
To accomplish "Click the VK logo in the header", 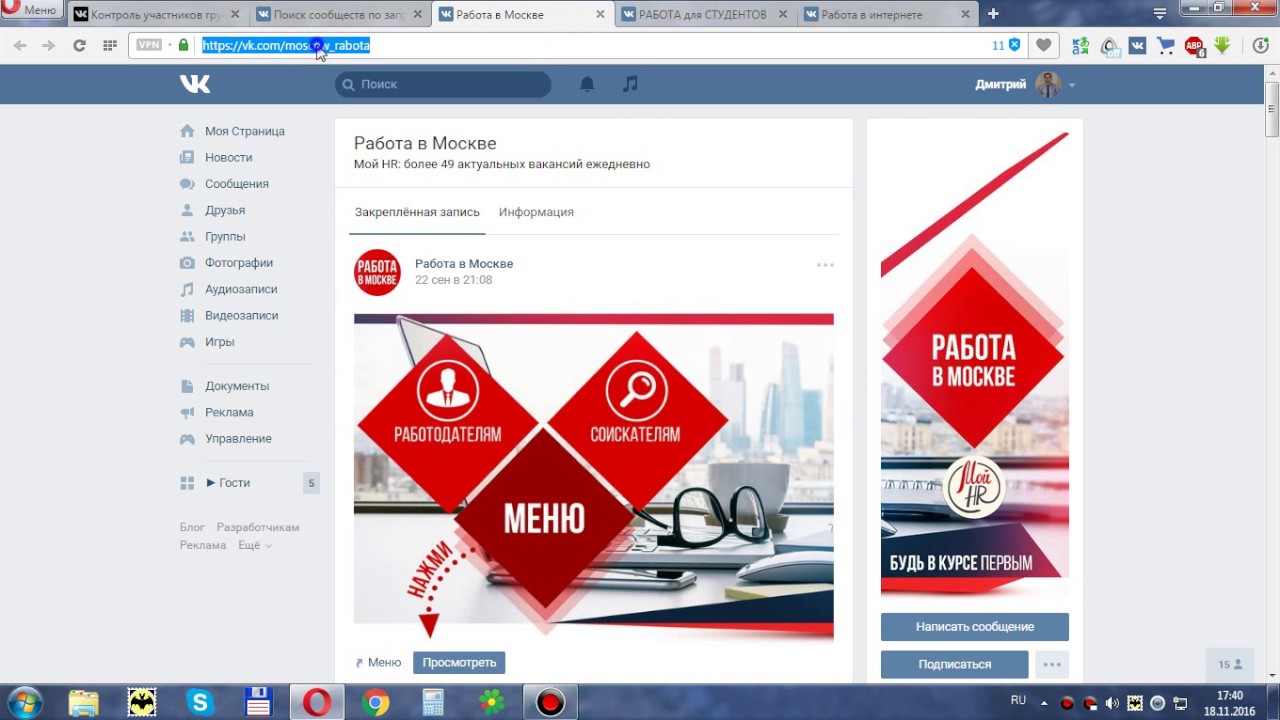I will pyautogui.click(x=195, y=84).
